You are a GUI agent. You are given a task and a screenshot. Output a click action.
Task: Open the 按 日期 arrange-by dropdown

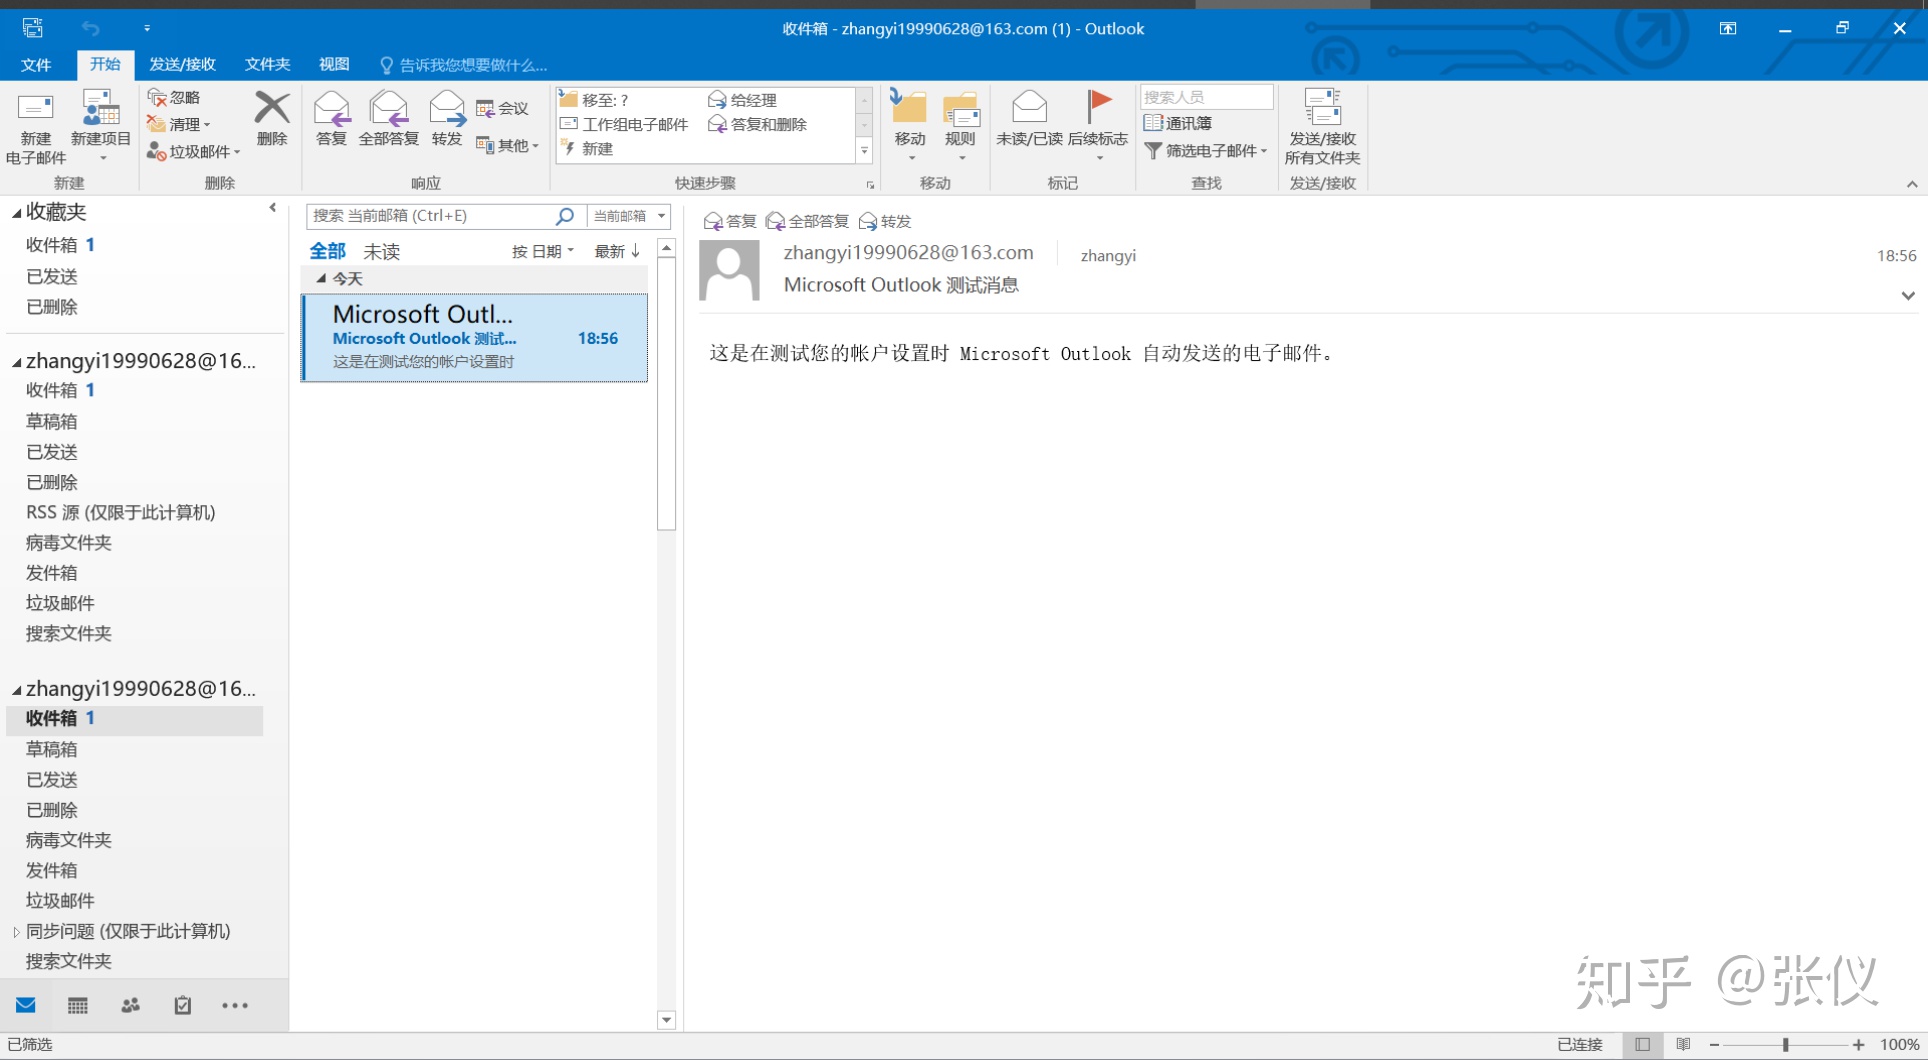tap(543, 251)
